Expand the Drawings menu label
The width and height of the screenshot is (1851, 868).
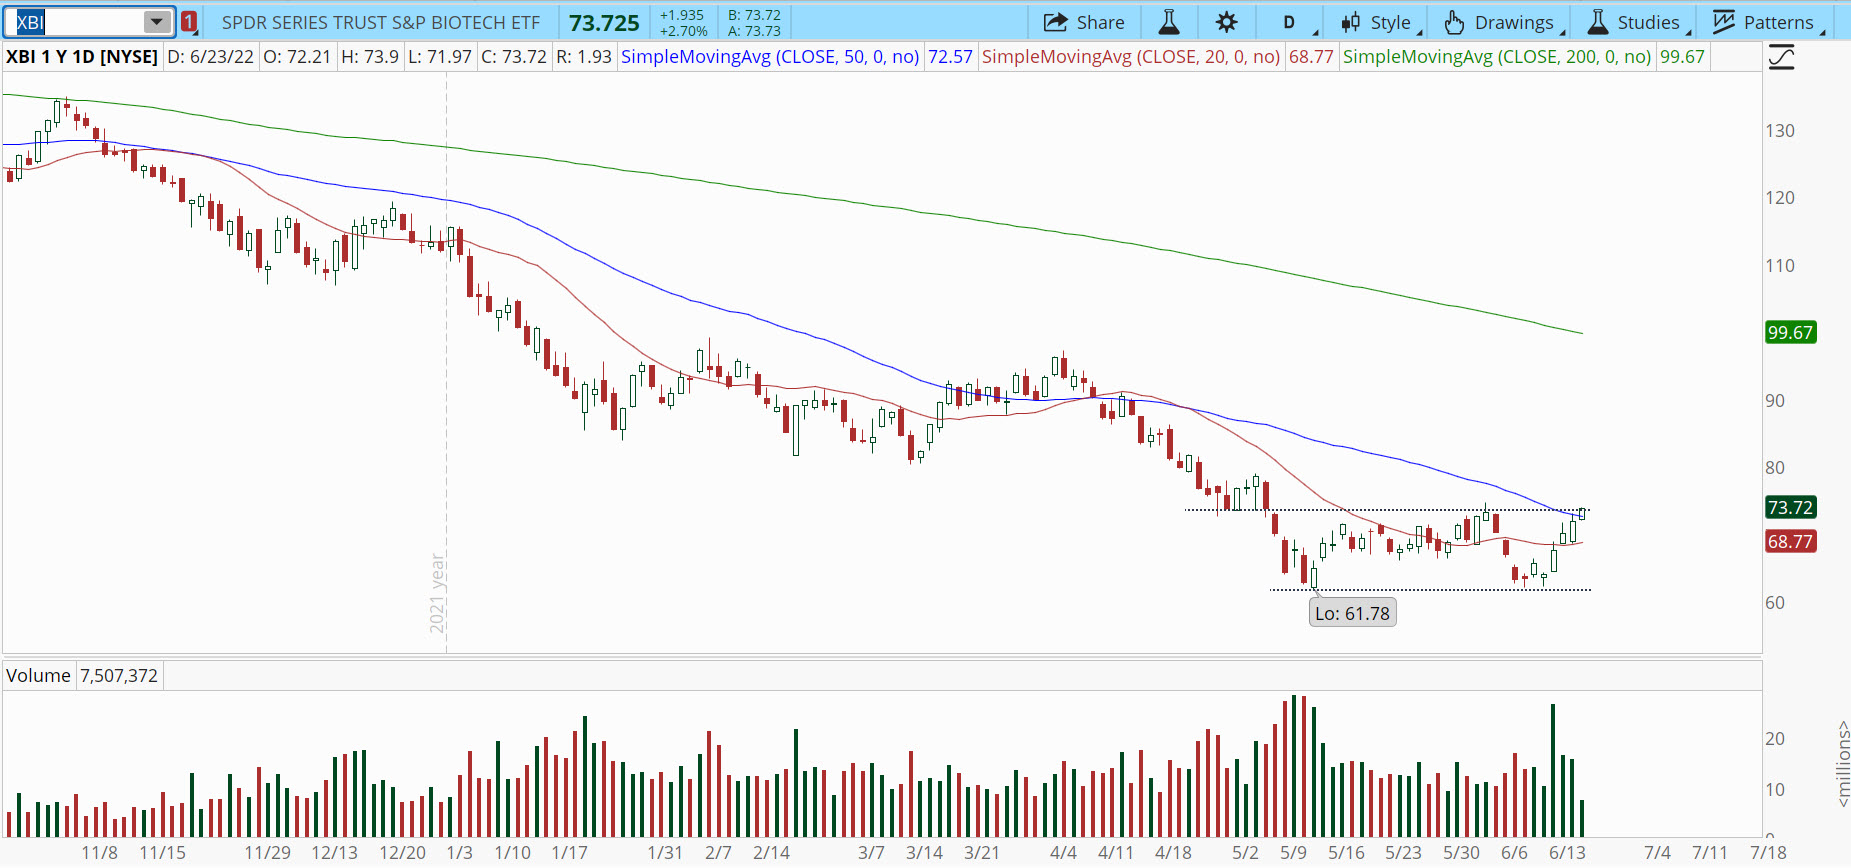click(1514, 22)
